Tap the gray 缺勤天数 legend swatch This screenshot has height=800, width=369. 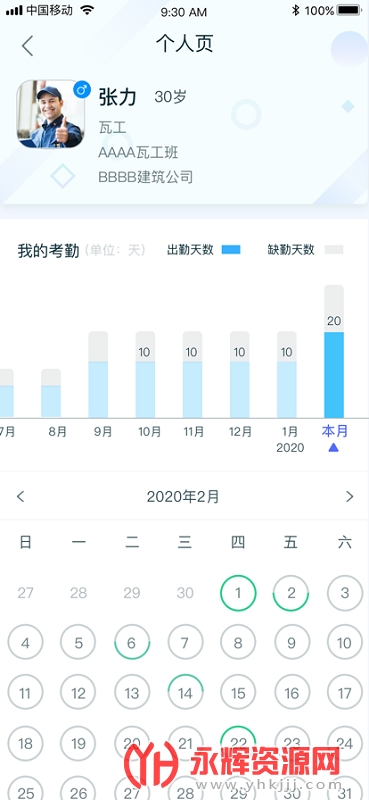[334, 250]
